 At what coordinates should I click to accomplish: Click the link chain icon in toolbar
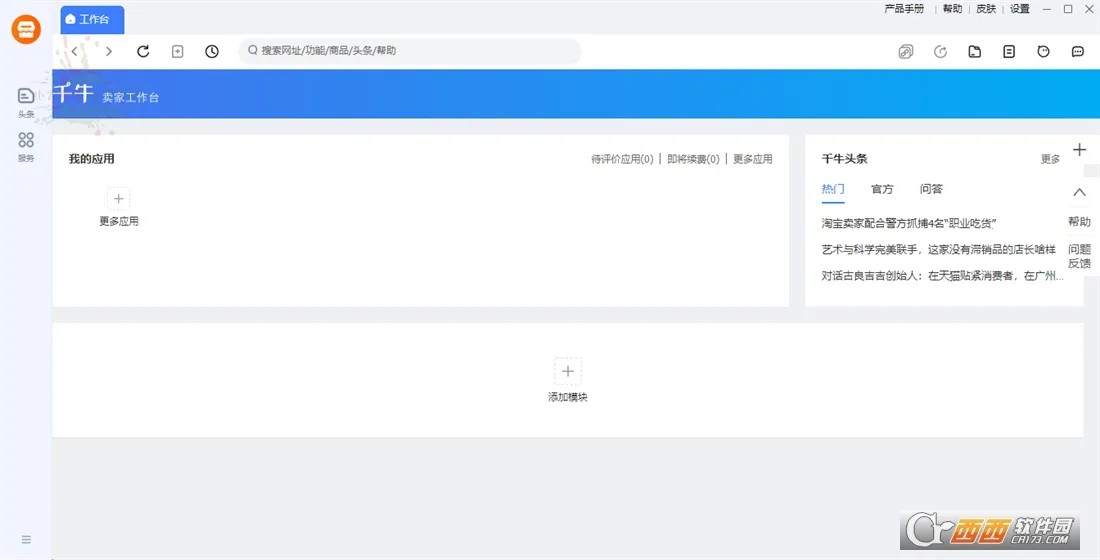[906, 51]
